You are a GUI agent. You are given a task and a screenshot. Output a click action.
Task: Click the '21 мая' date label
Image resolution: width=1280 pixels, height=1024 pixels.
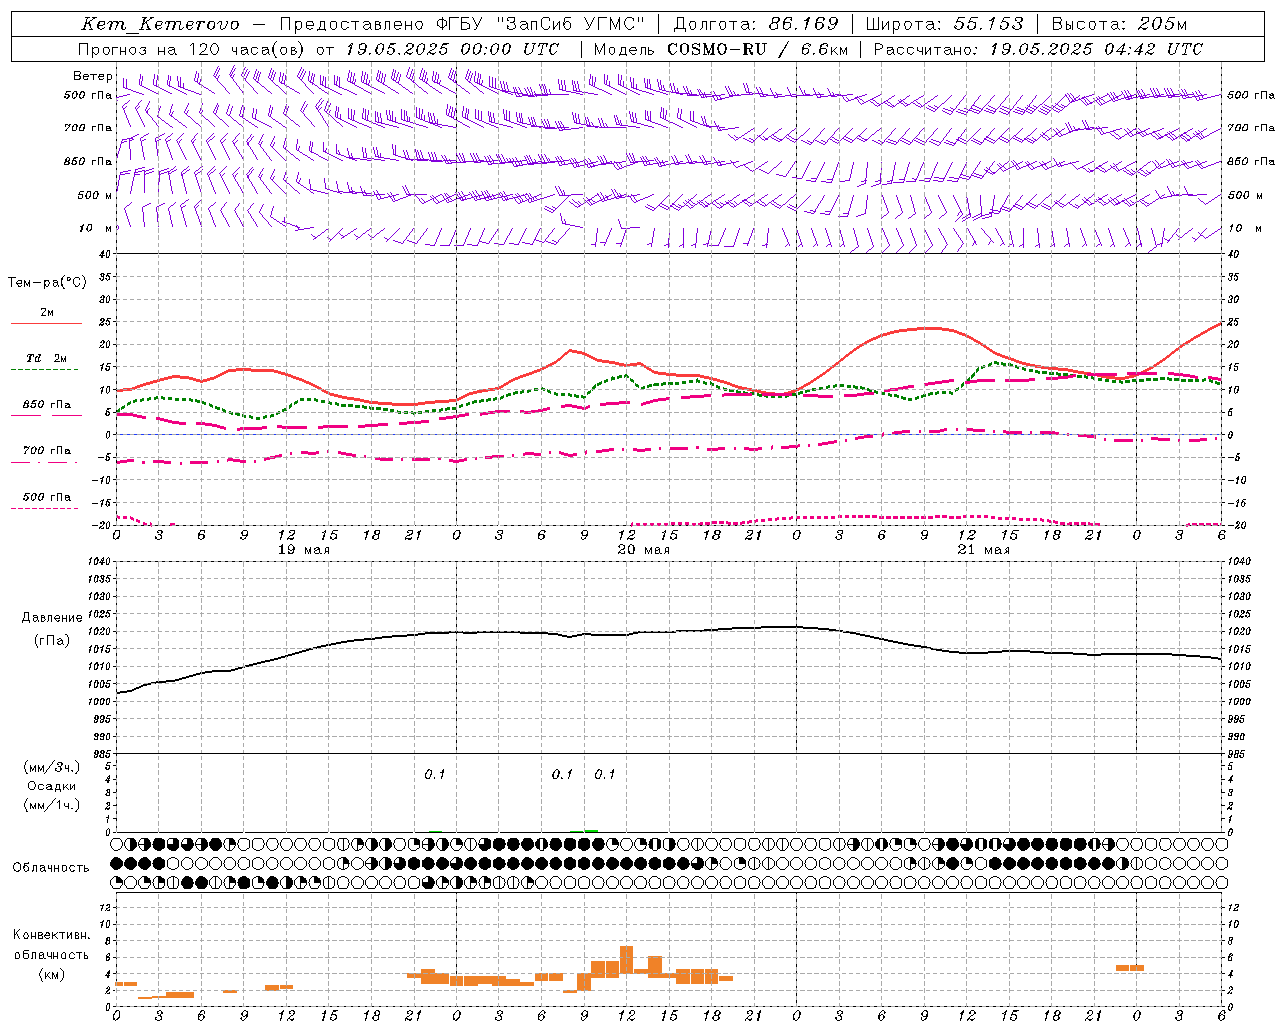[x=983, y=550]
